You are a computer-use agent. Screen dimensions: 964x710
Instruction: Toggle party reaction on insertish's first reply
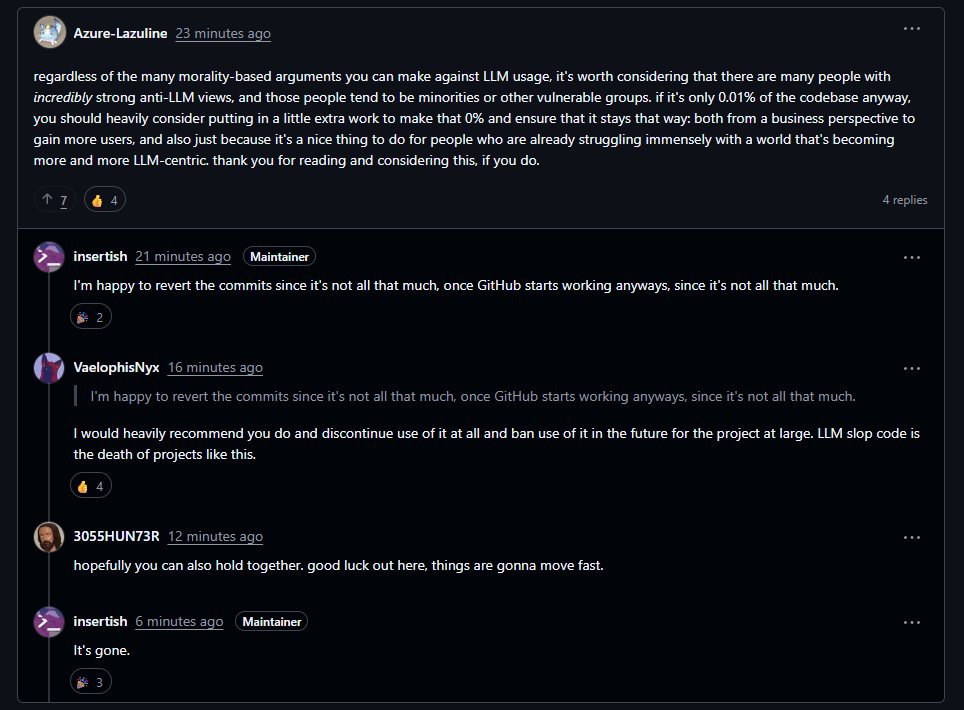pos(90,317)
